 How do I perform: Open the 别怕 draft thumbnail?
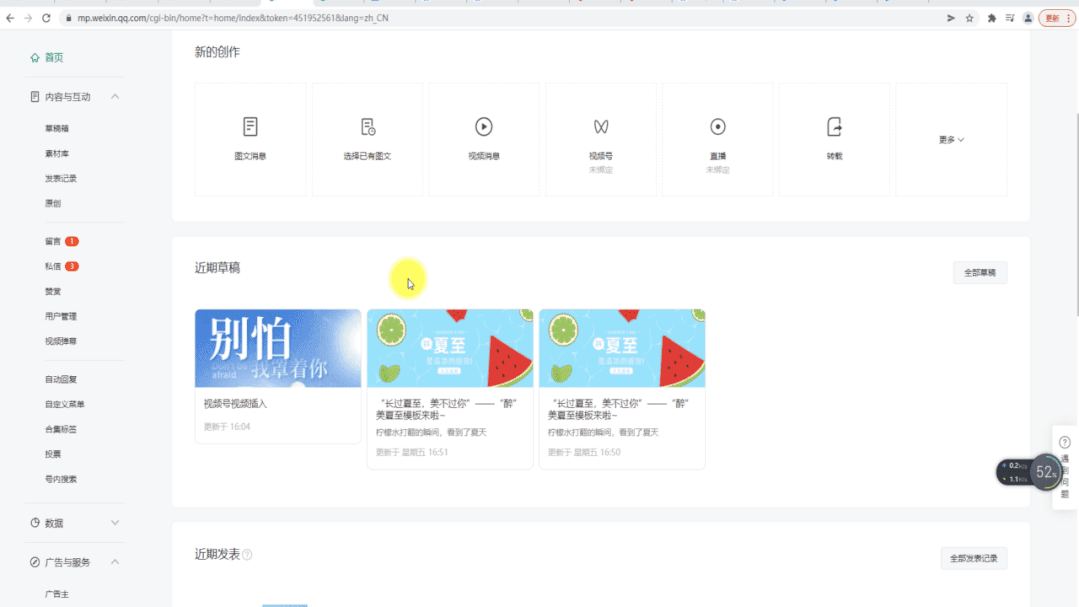coord(278,348)
